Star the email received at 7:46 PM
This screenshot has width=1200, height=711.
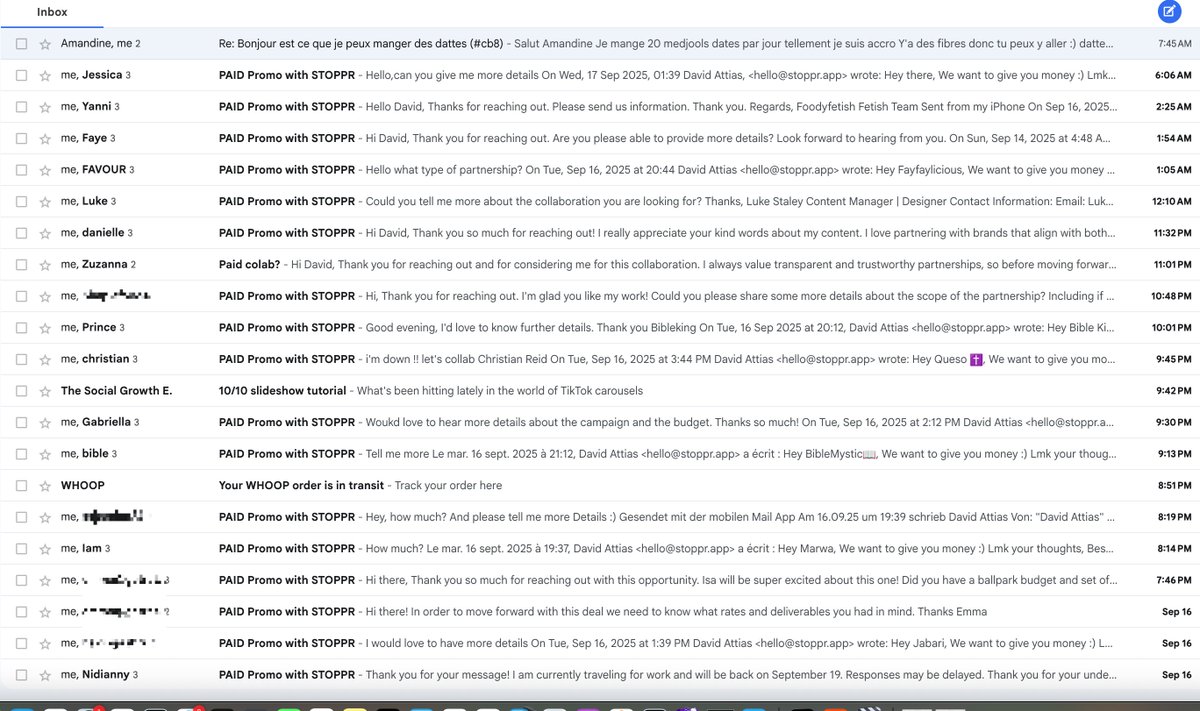[x=45, y=580]
